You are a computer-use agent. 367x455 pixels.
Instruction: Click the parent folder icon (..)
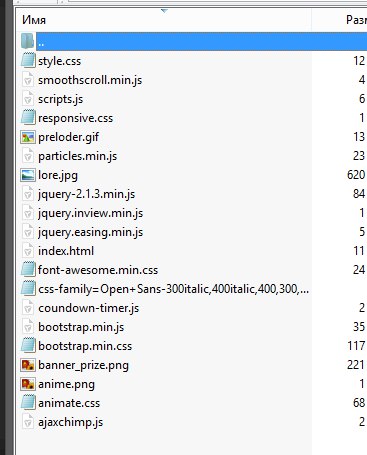(x=27, y=41)
